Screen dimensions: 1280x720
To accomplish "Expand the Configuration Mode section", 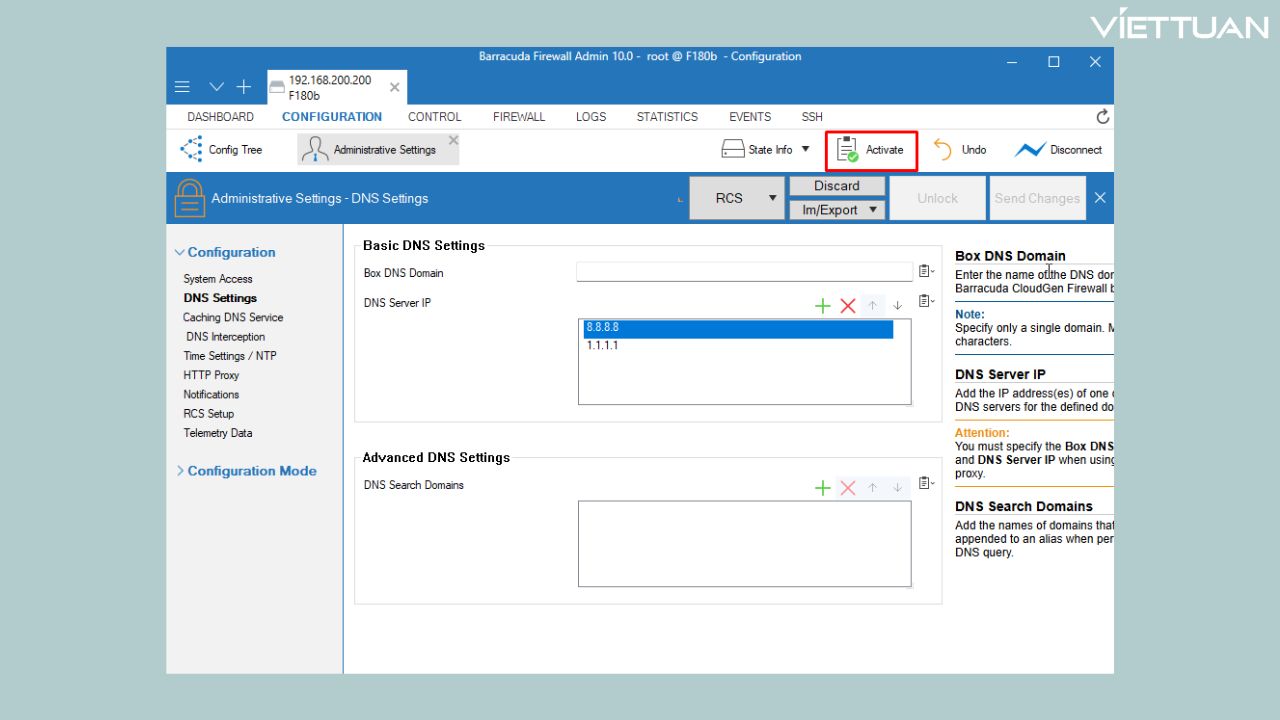I will click(180, 471).
